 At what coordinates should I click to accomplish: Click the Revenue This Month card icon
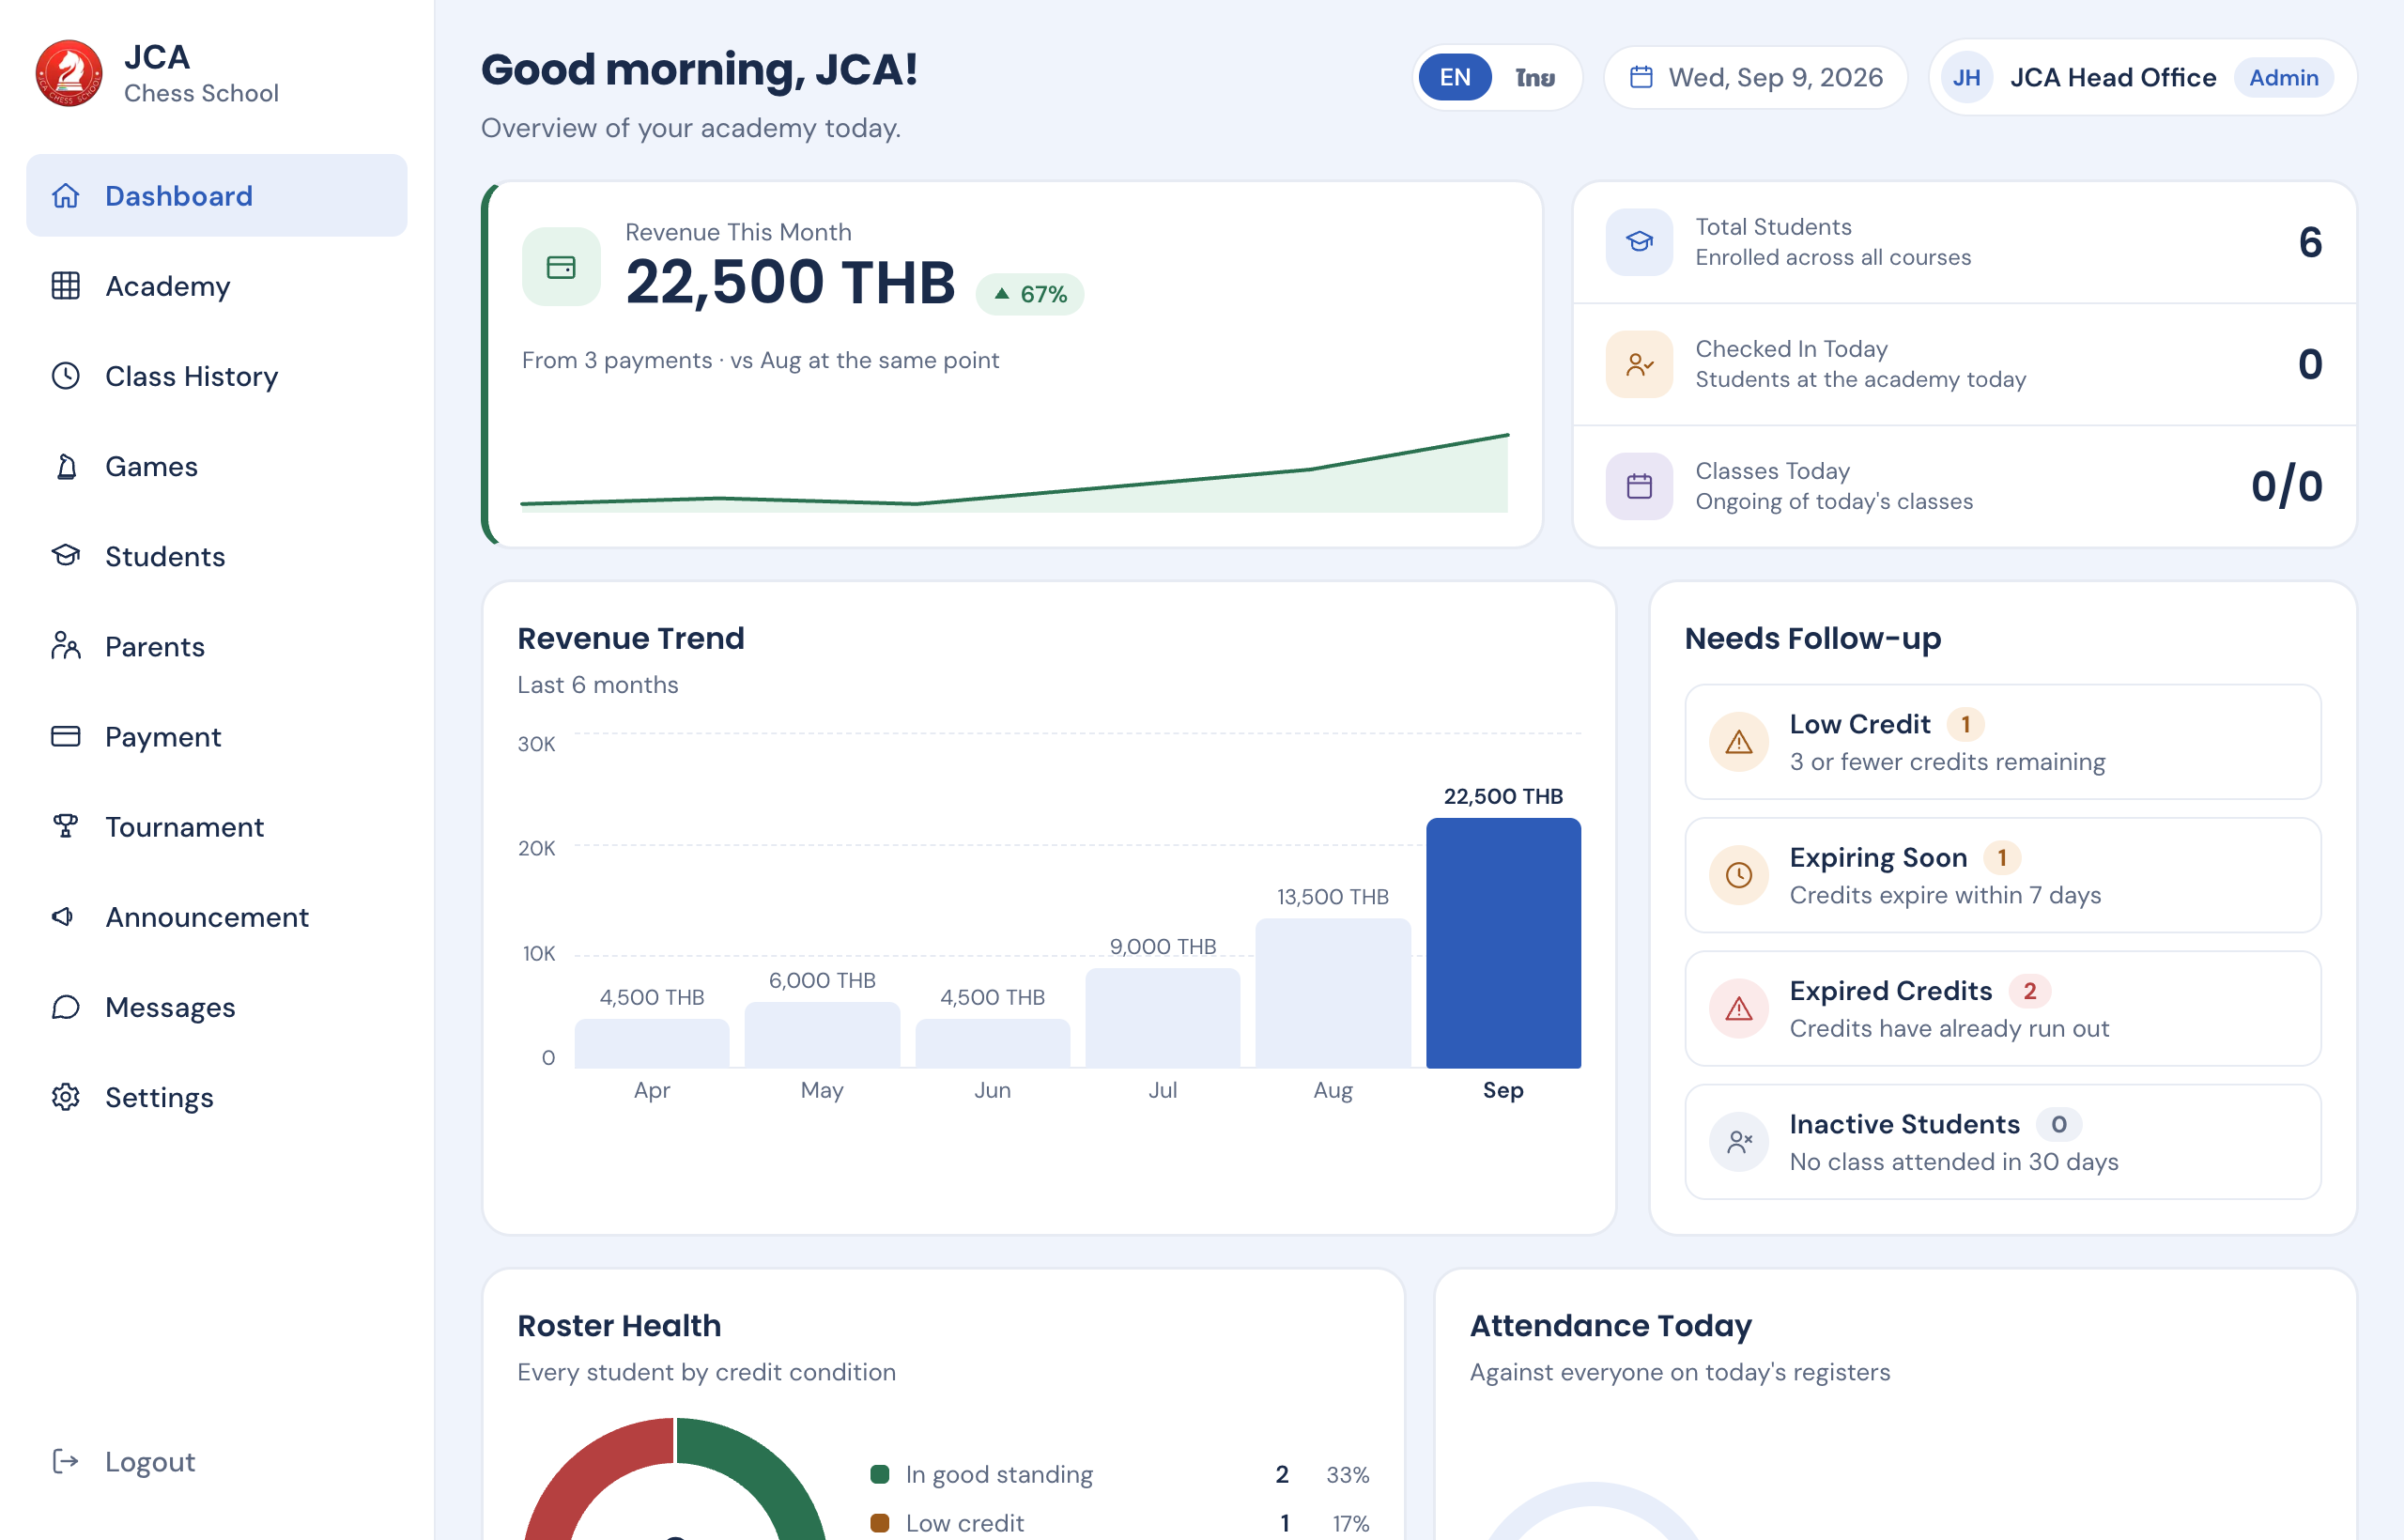561,267
